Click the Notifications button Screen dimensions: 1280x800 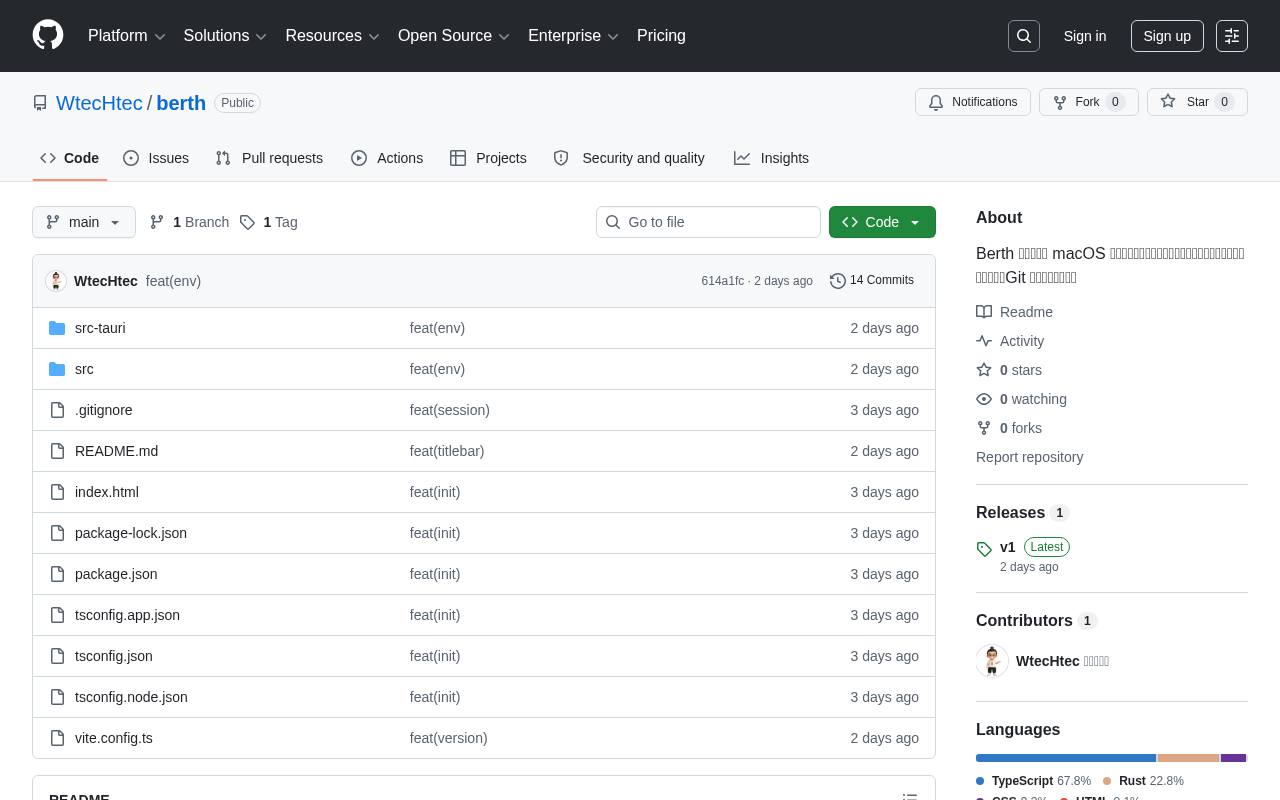click(x=973, y=102)
